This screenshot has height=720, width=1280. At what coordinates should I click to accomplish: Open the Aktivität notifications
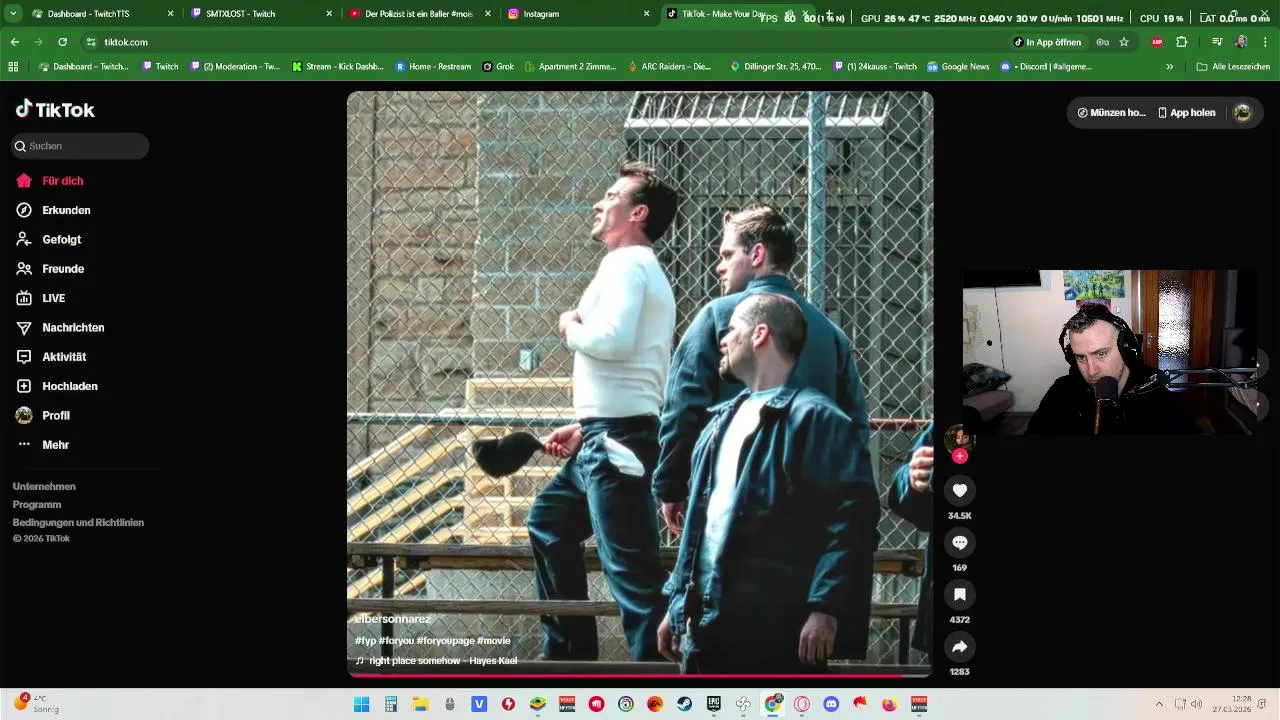[x=51, y=357]
